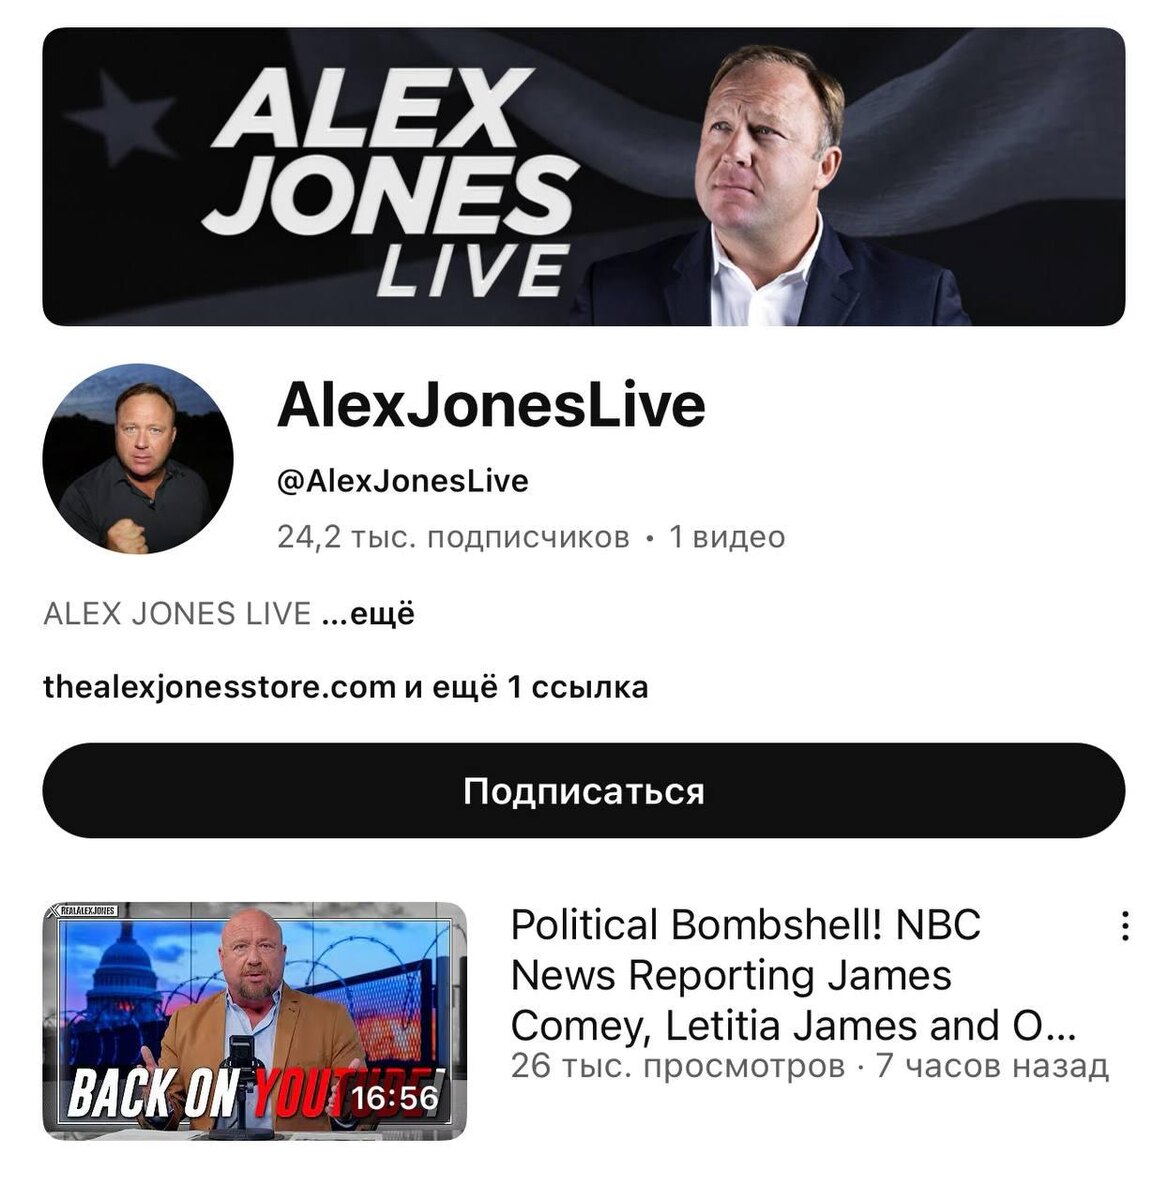Tap the ALEX JONES LIVE description text
The height and width of the screenshot is (1200, 1168).
[x=177, y=613]
